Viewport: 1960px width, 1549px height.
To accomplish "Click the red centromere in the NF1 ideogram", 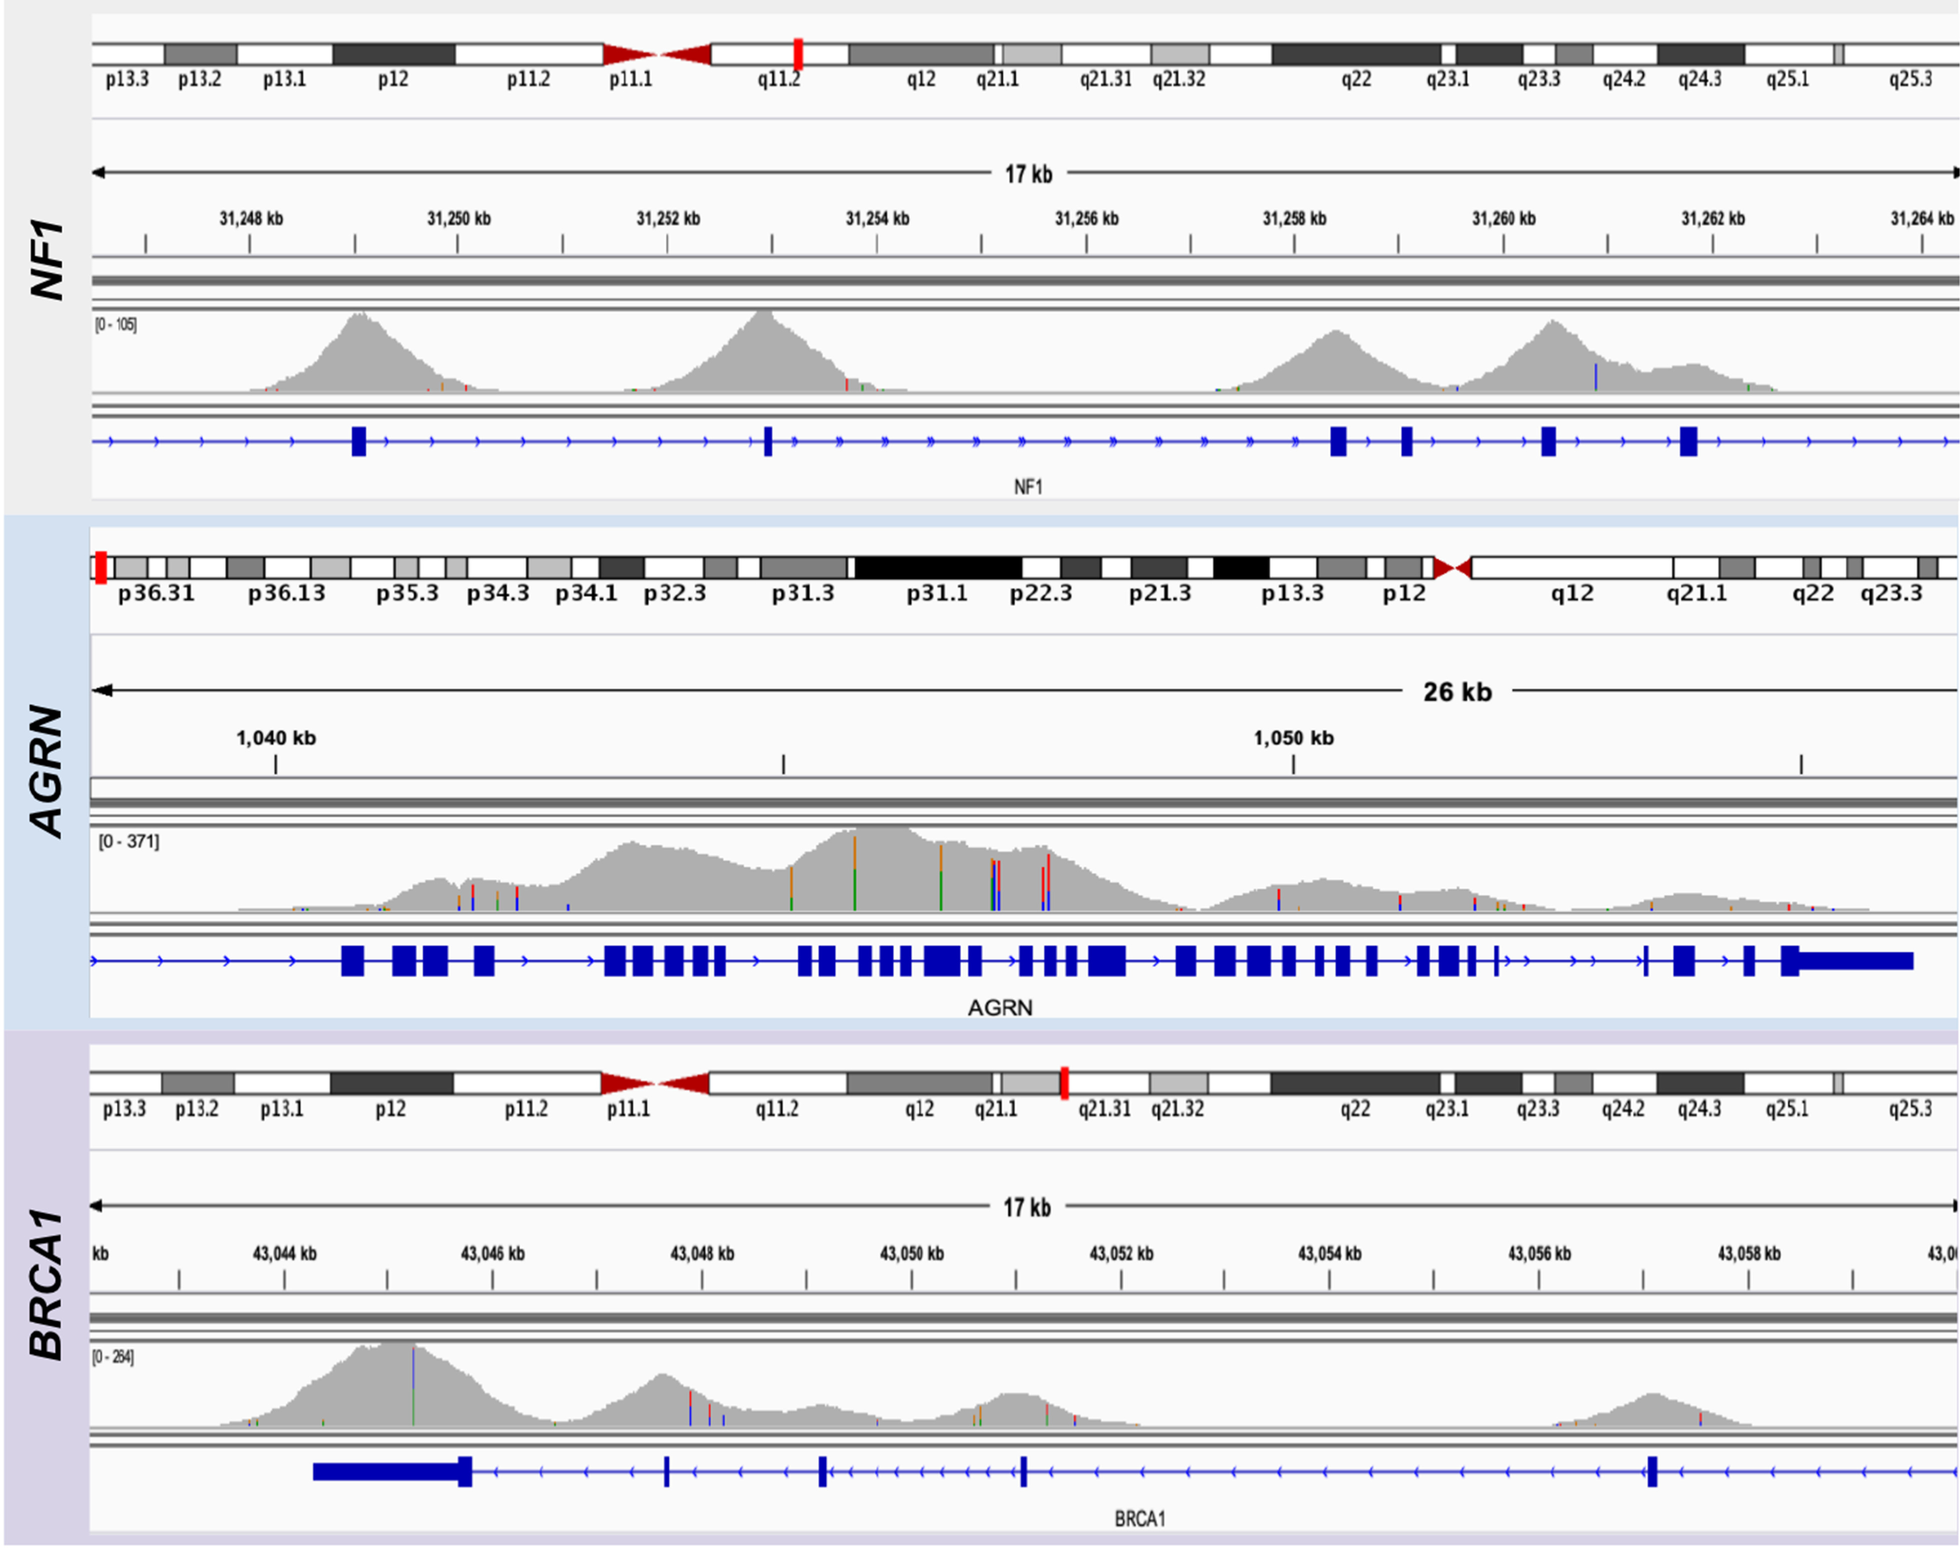I will [657, 54].
